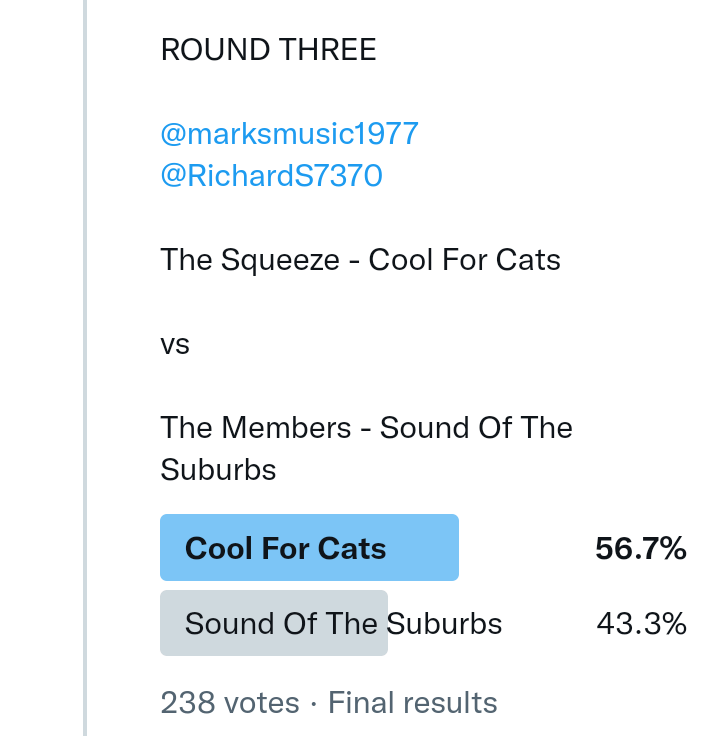Click the blue fill right of "Cool For Cats"
The height and width of the screenshot is (736, 720).
coord(425,547)
